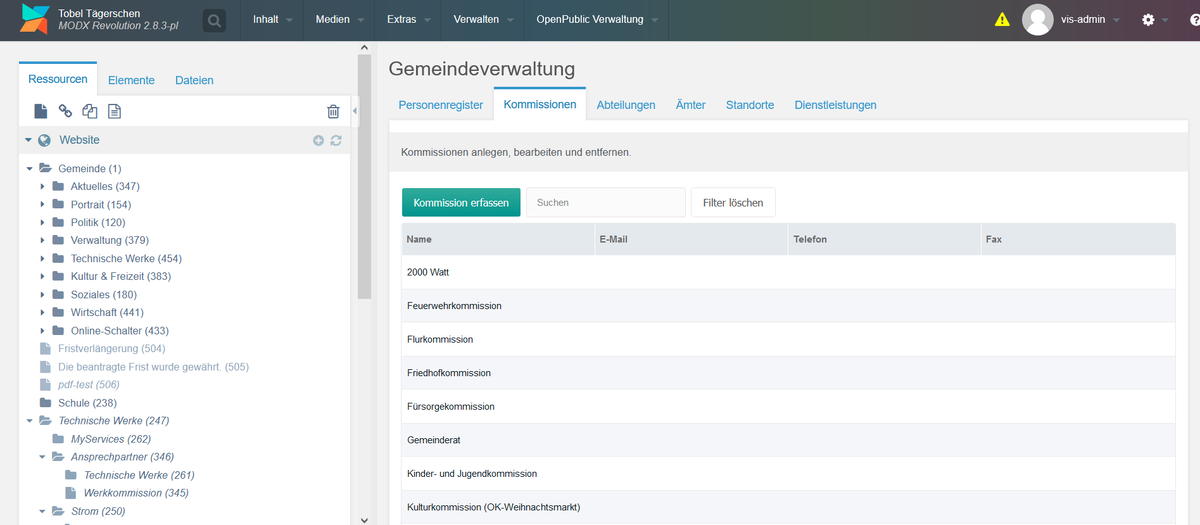Click the plus icon beside Website
1200x525 pixels.
click(x=318, y=141)
